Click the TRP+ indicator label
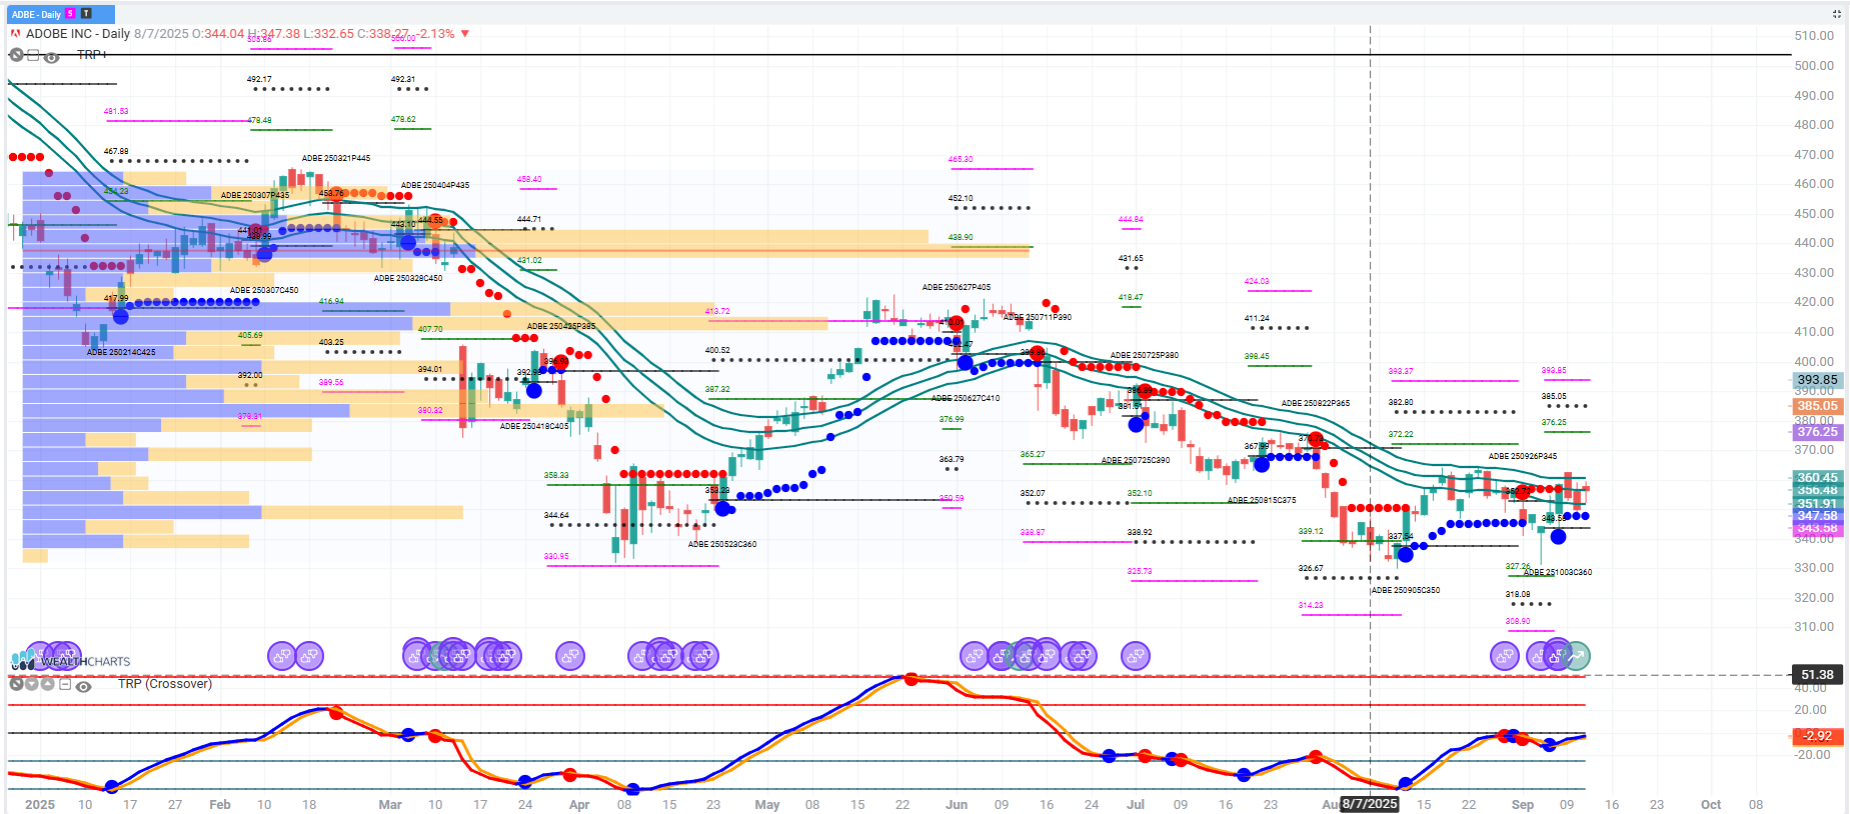This screenshot has height=814, width=1850. (92, 55)
